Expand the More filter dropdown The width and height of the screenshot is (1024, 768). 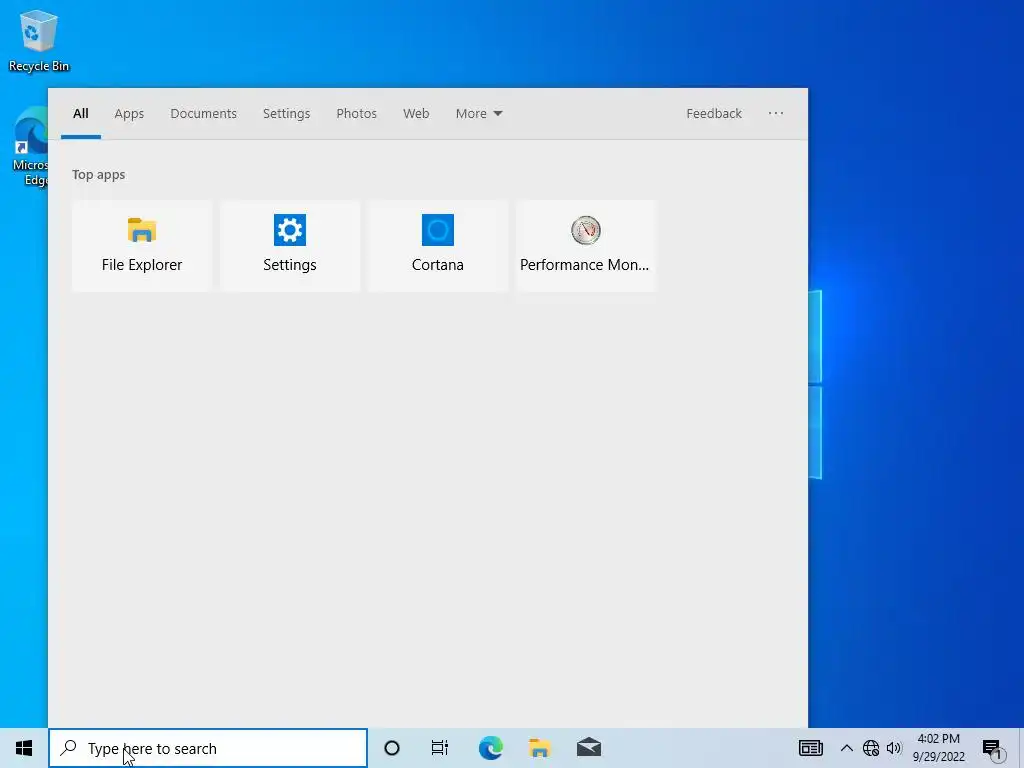[x=479, y=114]
